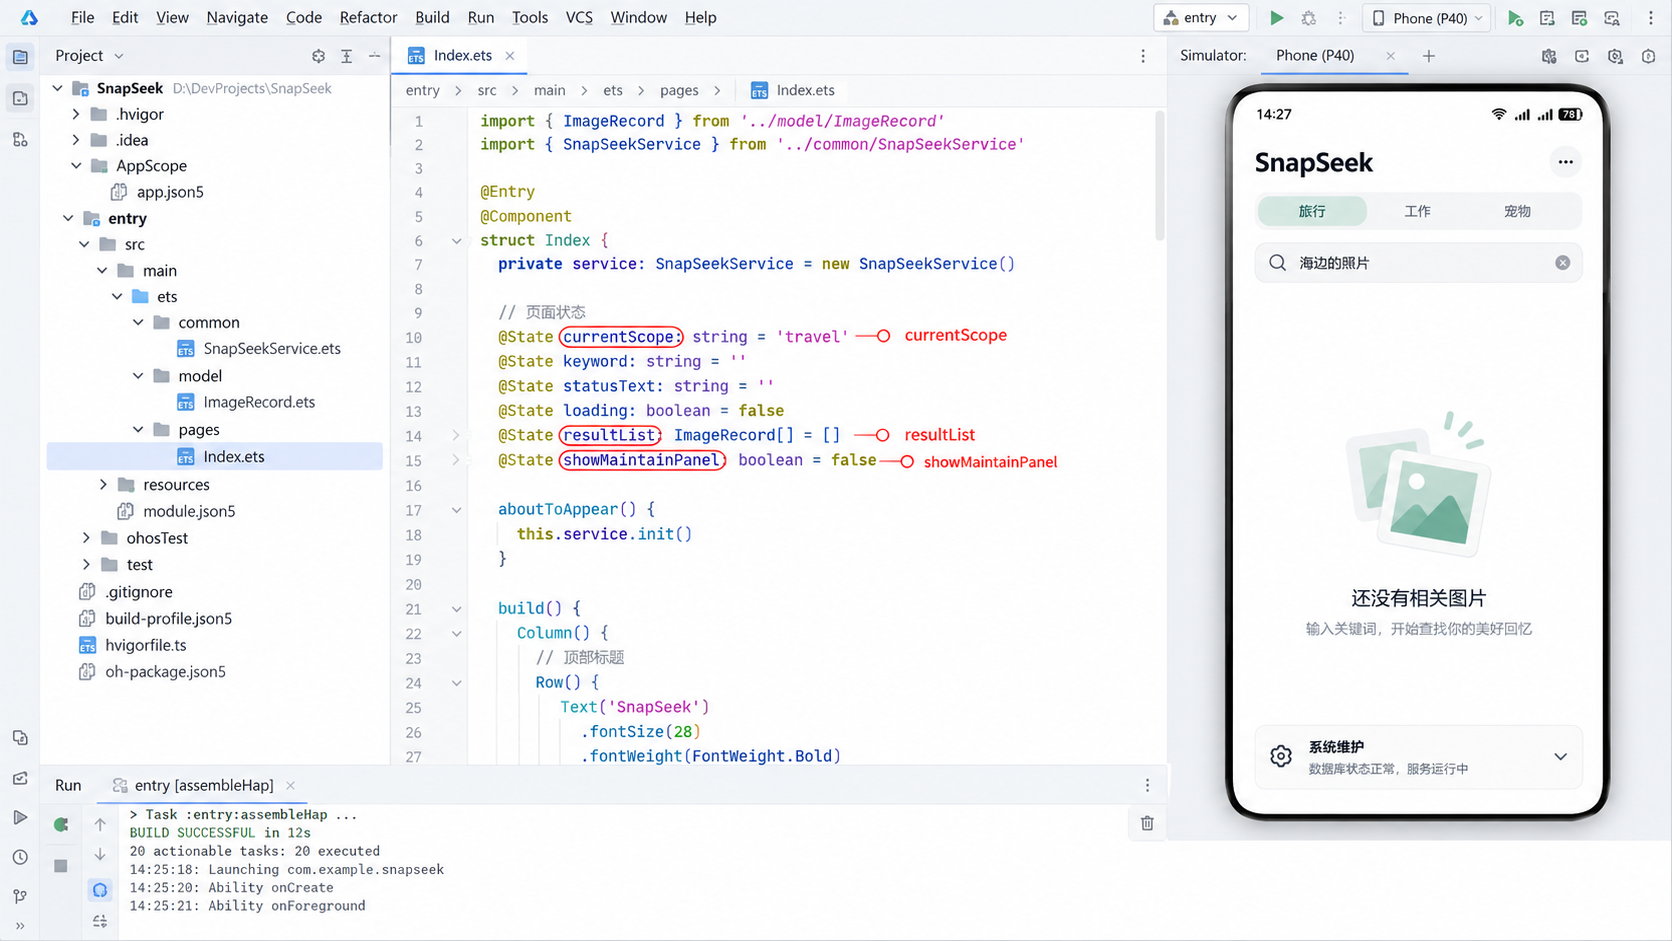Open the Tools menu

(x=530, y=18)
